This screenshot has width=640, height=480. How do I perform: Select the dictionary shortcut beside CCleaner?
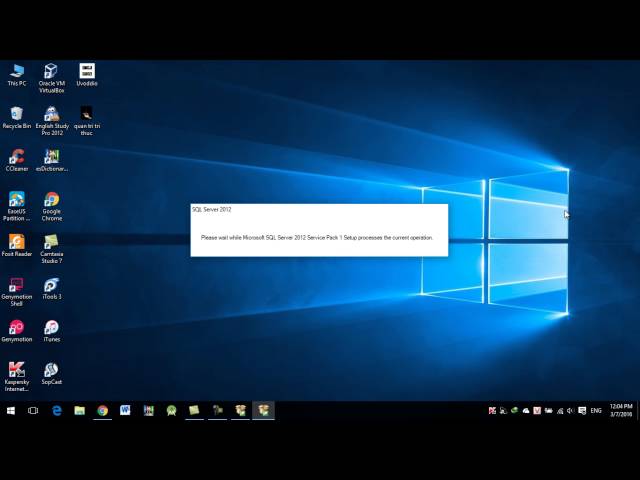51,160
